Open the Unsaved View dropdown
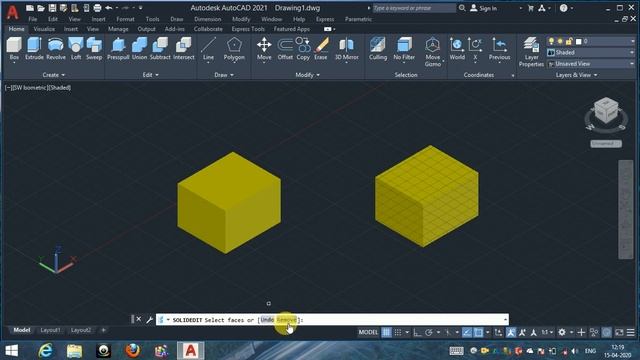Image resolution: width=640 pixels, height=360 pixels. click(x=591, y=64)
